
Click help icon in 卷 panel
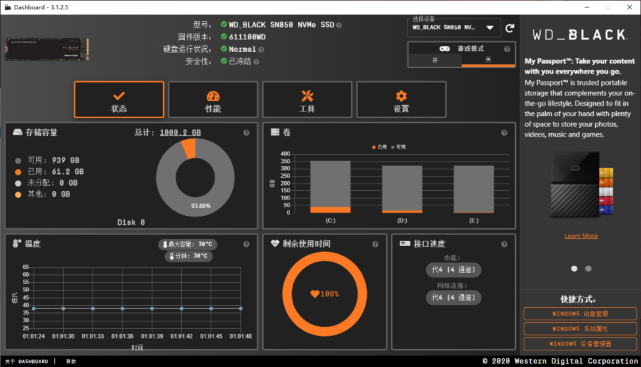click(x=504, y=133)
